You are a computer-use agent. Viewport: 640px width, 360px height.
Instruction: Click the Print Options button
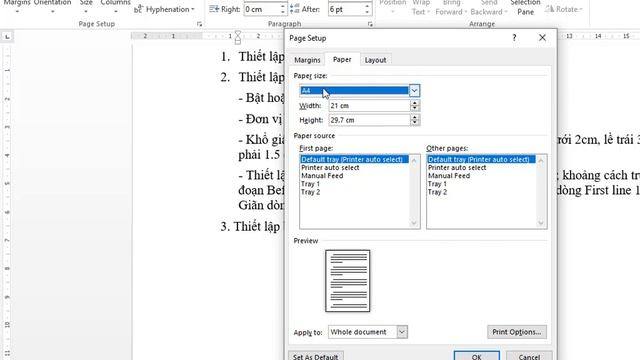pyautogui.click(x=517, y=332)
